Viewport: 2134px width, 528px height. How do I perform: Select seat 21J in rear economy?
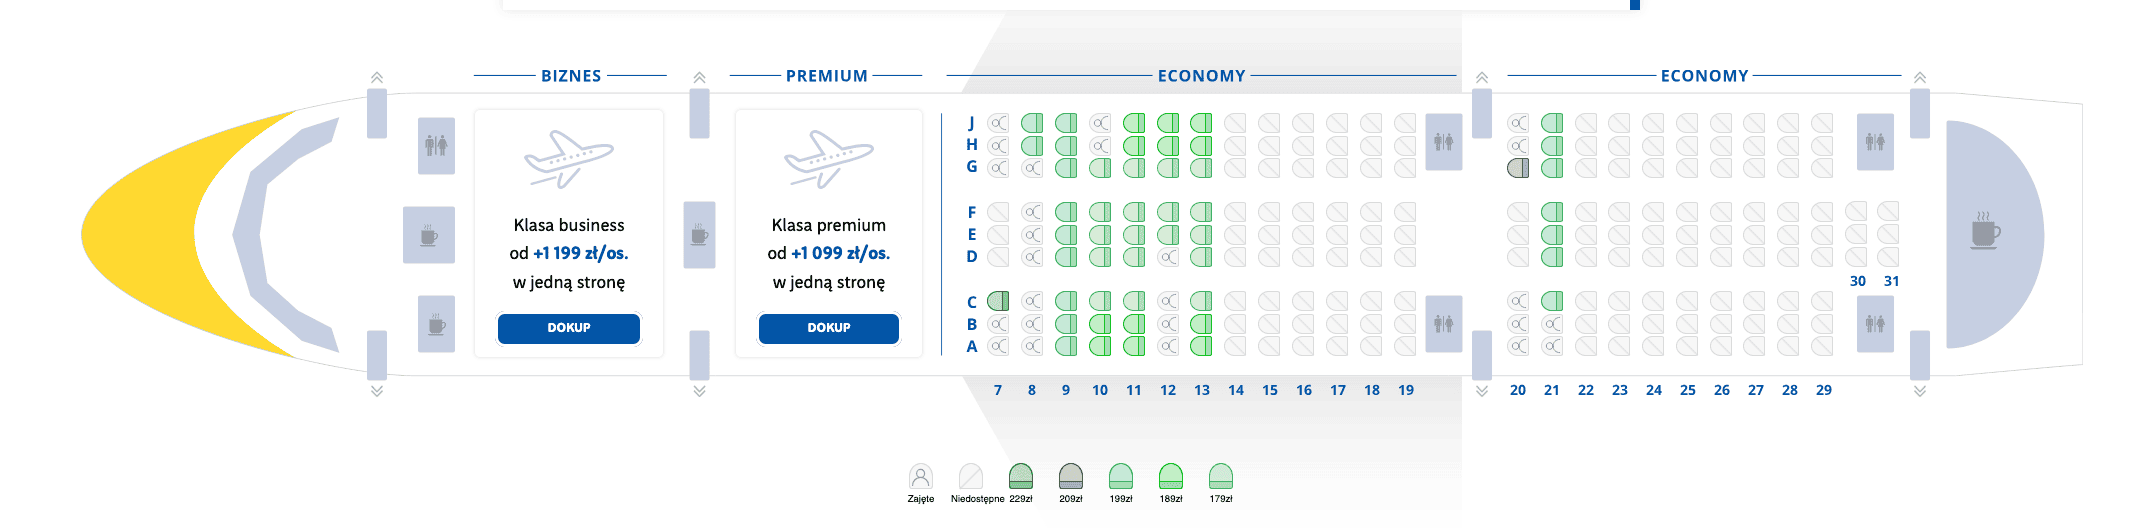(x=1552, y=123)
